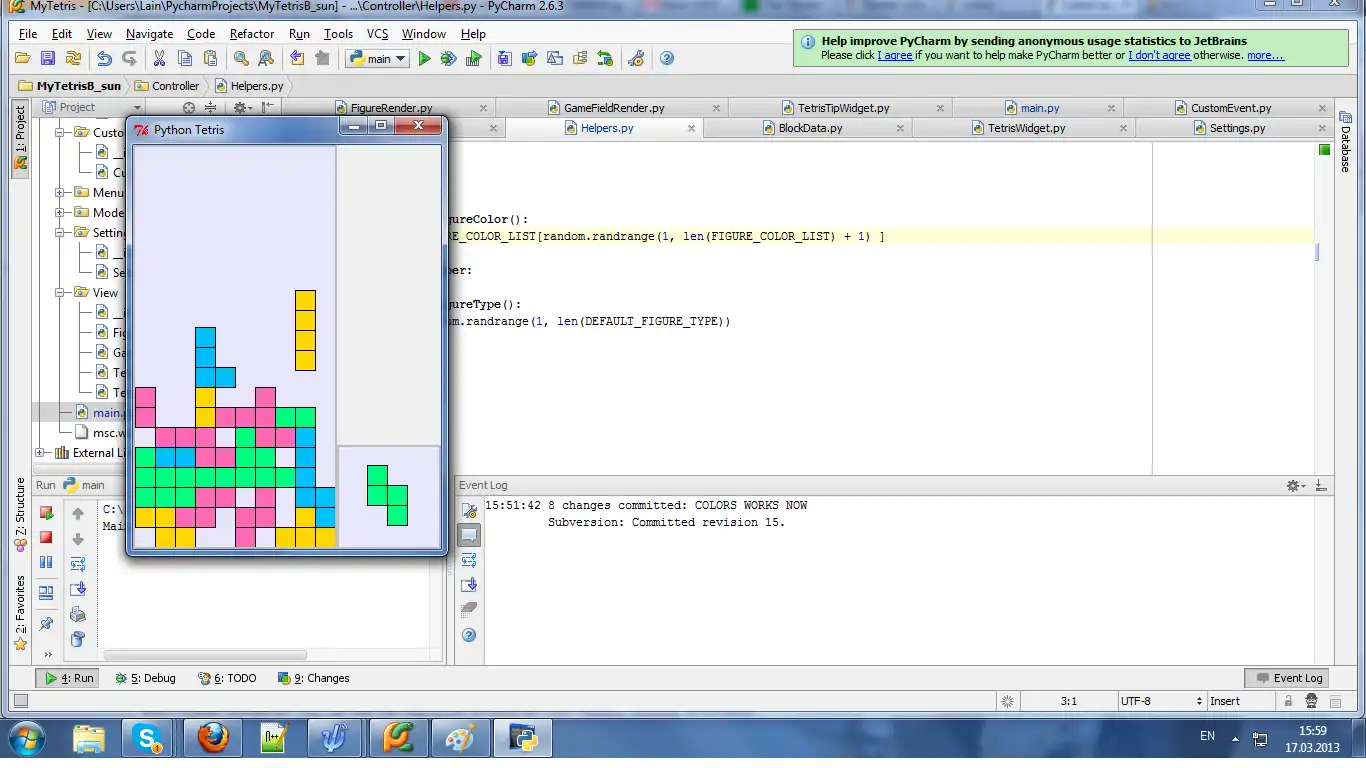Run 'main' with the green play toolbar icon

tap(424, 59)
